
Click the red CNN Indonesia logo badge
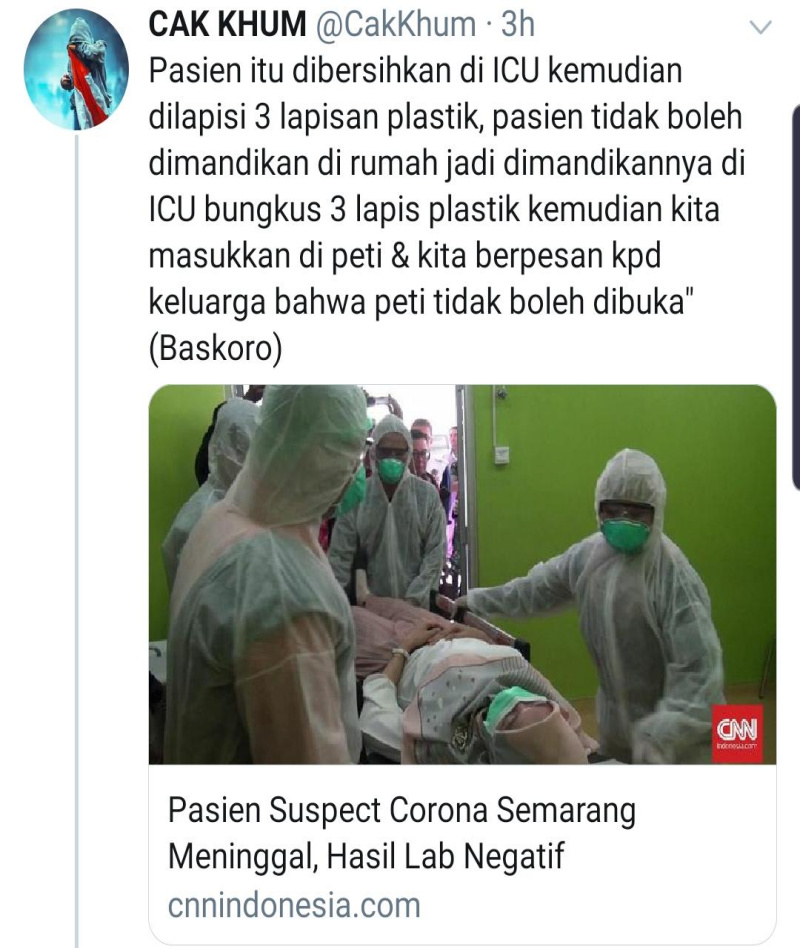point(737,733)
